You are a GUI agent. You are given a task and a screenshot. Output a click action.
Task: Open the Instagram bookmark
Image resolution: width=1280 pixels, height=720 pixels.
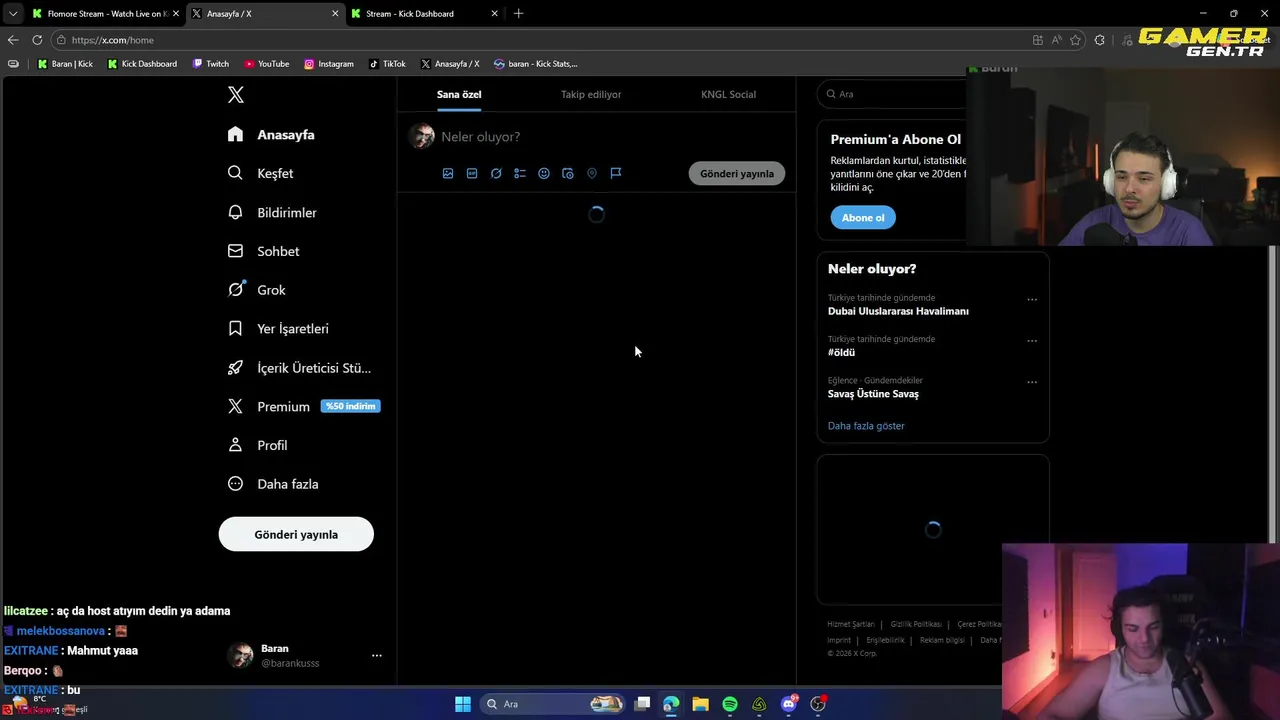coord(329,64)
